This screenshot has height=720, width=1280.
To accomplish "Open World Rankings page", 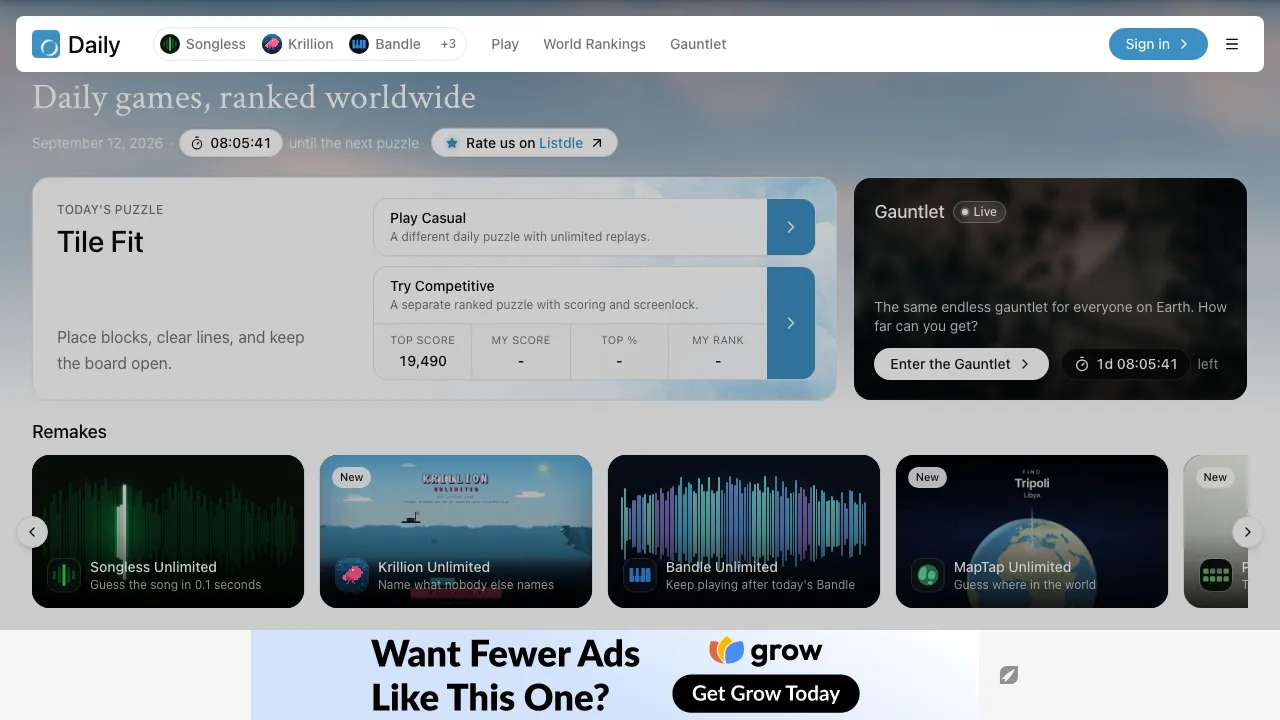I will click(x=594, y=44).
